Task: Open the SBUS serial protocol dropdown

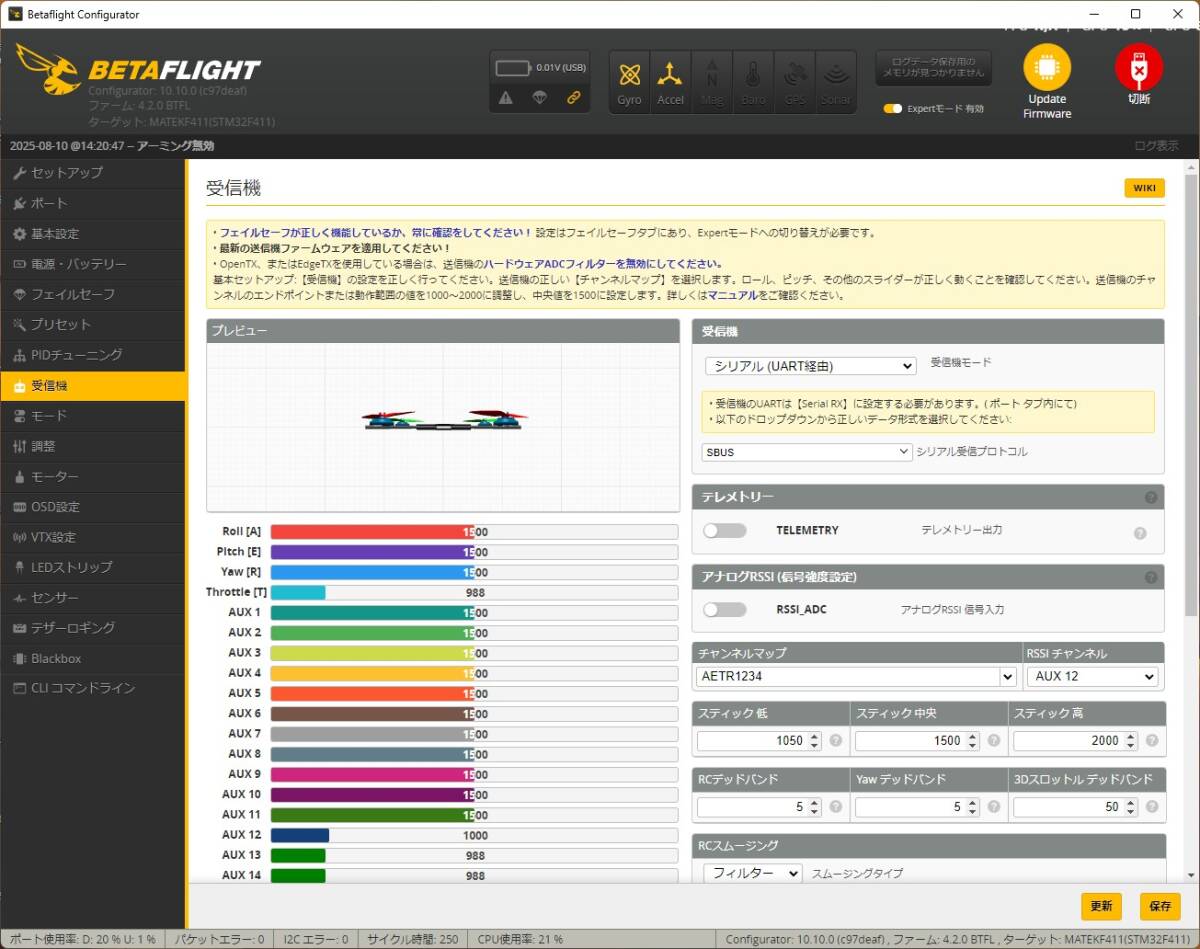Action: [806, 452]
